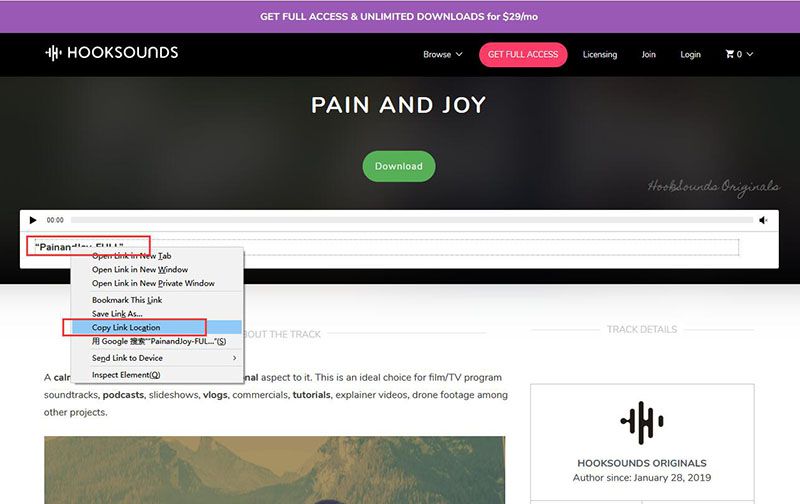Open the shopping cart icon
Image resolution: width=800 pixels, height=504 pixels.
730,54
